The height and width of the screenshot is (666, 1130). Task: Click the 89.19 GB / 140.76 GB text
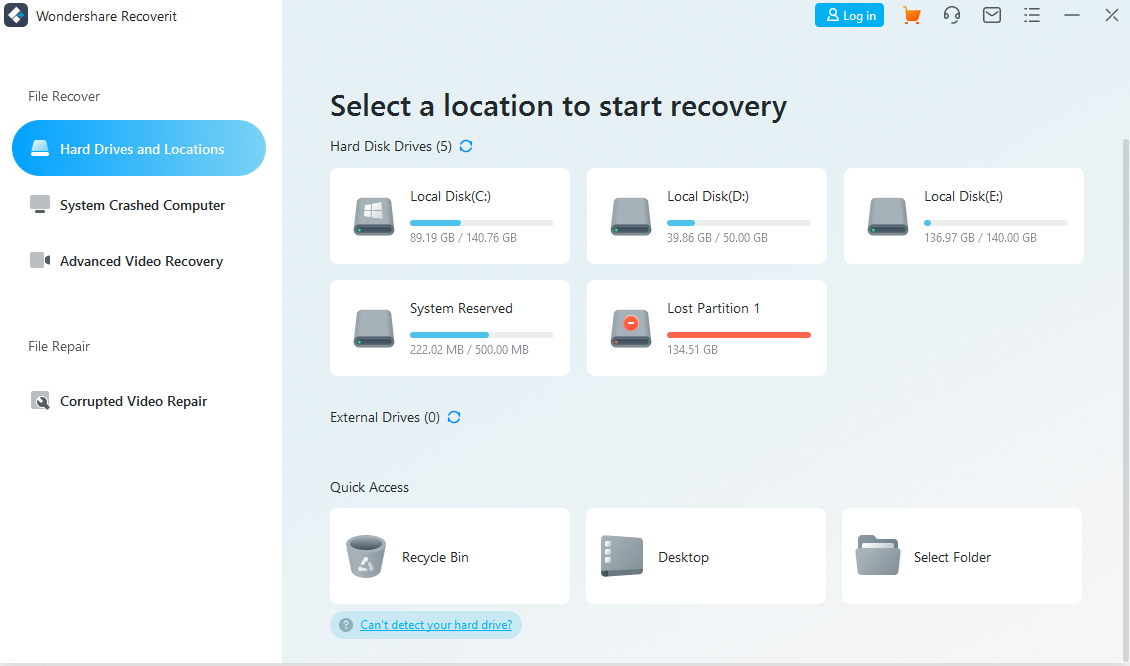point(463,238)
